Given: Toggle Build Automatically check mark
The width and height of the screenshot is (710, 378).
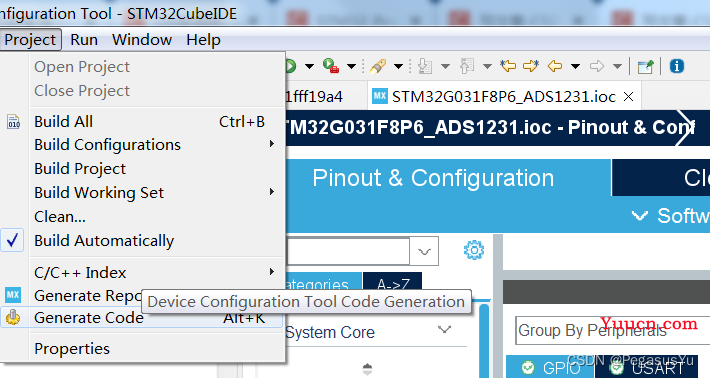Looking at the screenshot, I should 143,240.
